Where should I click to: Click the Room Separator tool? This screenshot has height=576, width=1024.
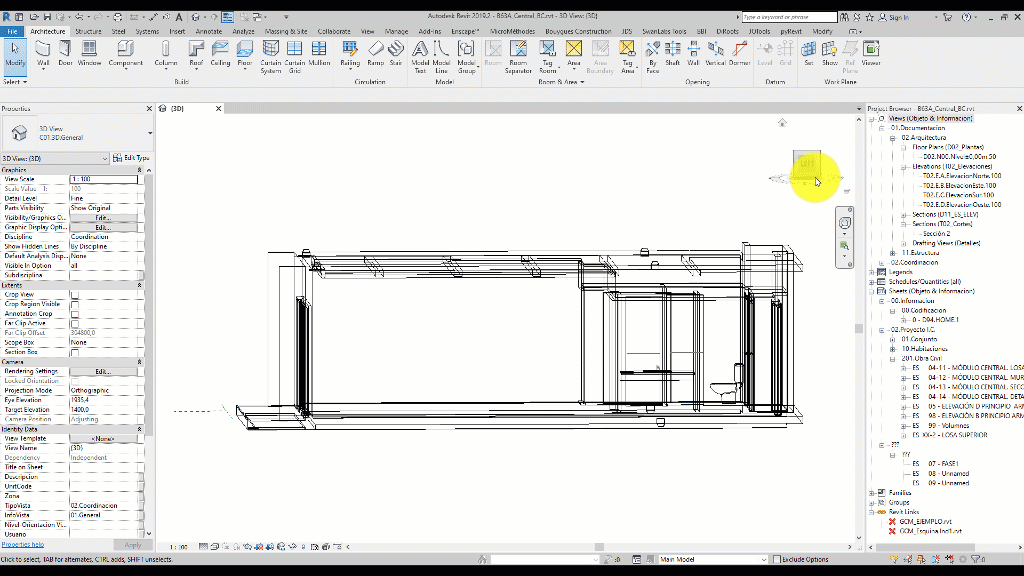click(x=518, y=57)
